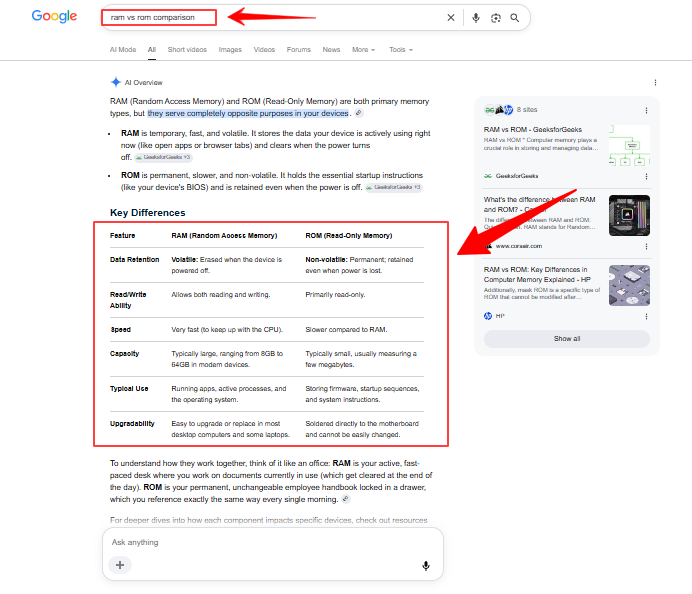Viewport: 692px width, 594px height.
Task: Open three-dot menu for GeeksforGeeks source
Action: pyautogui.click(x=646, y=176)
